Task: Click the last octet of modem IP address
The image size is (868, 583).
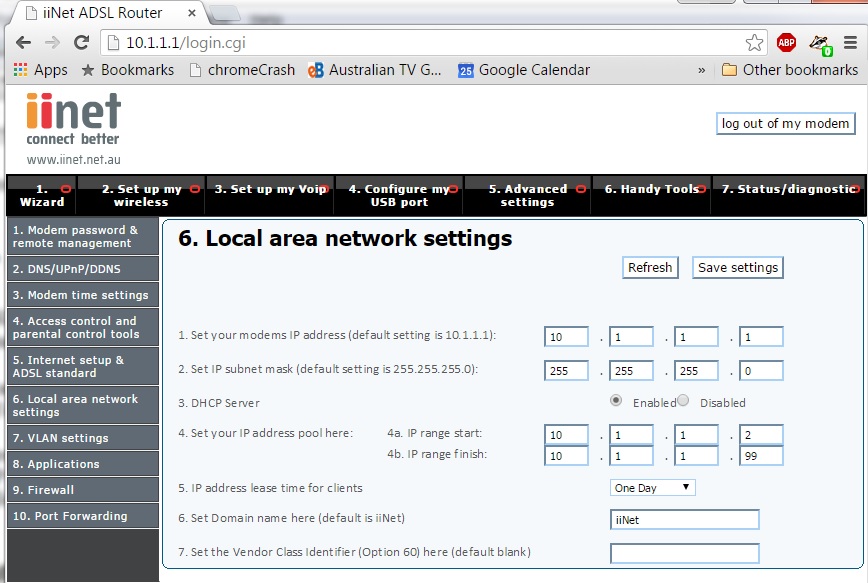Action: (761, 337)
